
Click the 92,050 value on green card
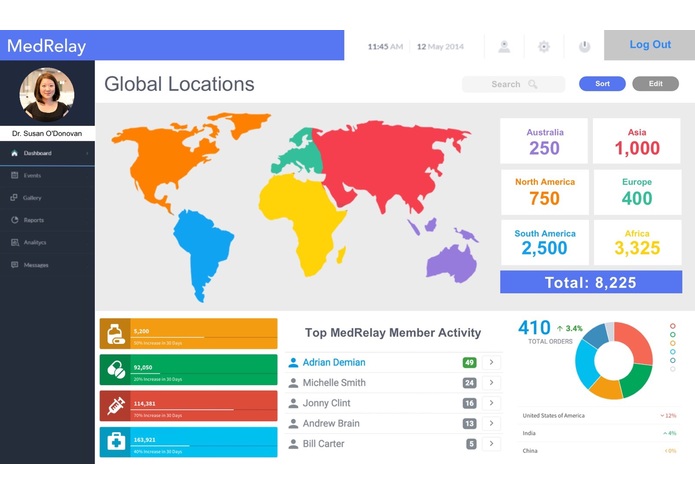pyautogui.click(x=143, y=367)
